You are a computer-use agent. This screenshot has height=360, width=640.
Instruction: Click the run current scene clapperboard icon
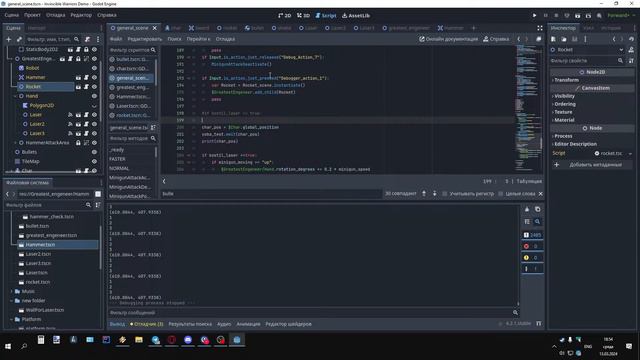point(578,16)
